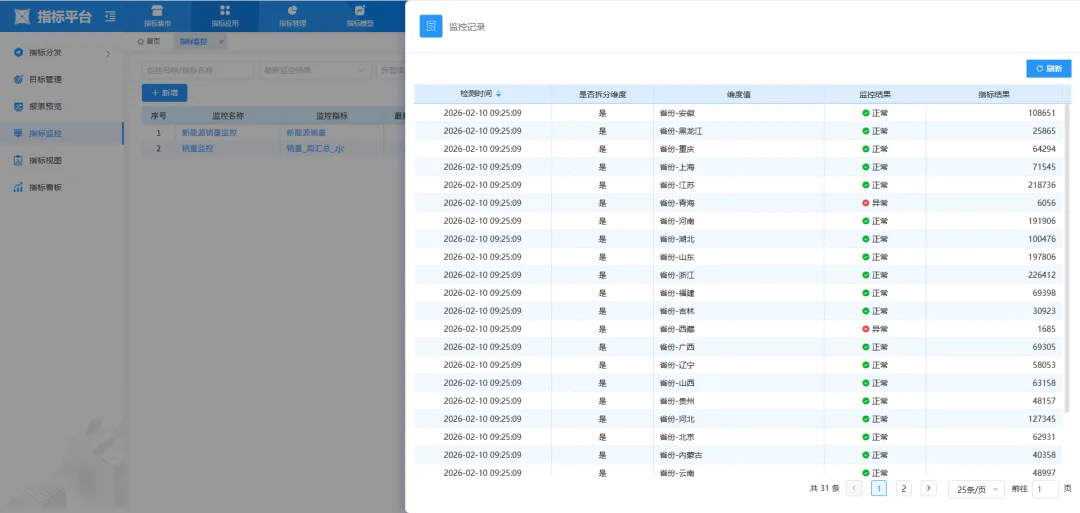Open 指标集市 in top navigation
The height and width of the screenshot is (513, 1080).
pos(157,15)
